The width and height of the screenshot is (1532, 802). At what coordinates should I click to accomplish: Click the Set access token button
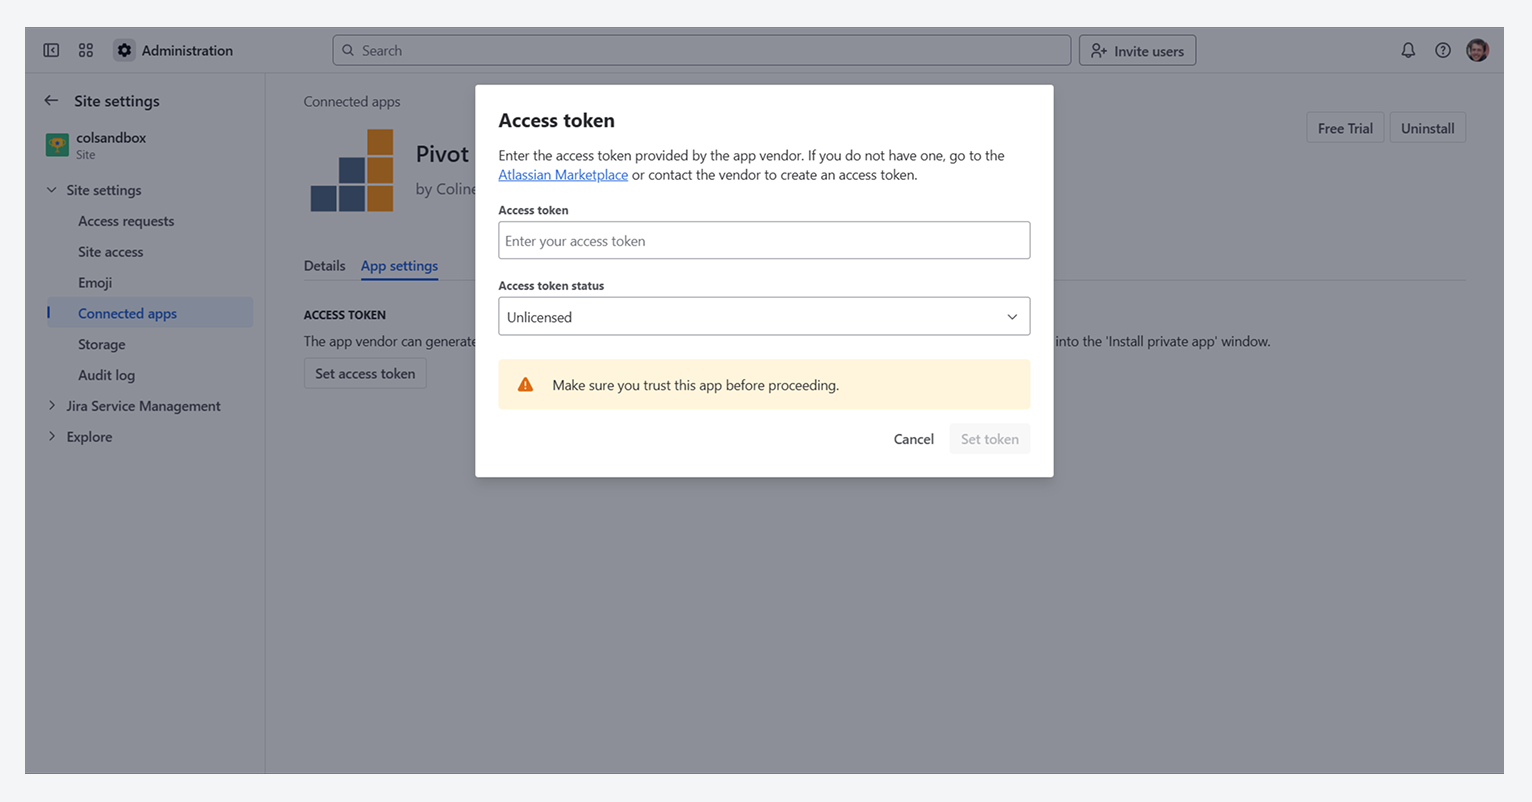(x=365, y=374)
